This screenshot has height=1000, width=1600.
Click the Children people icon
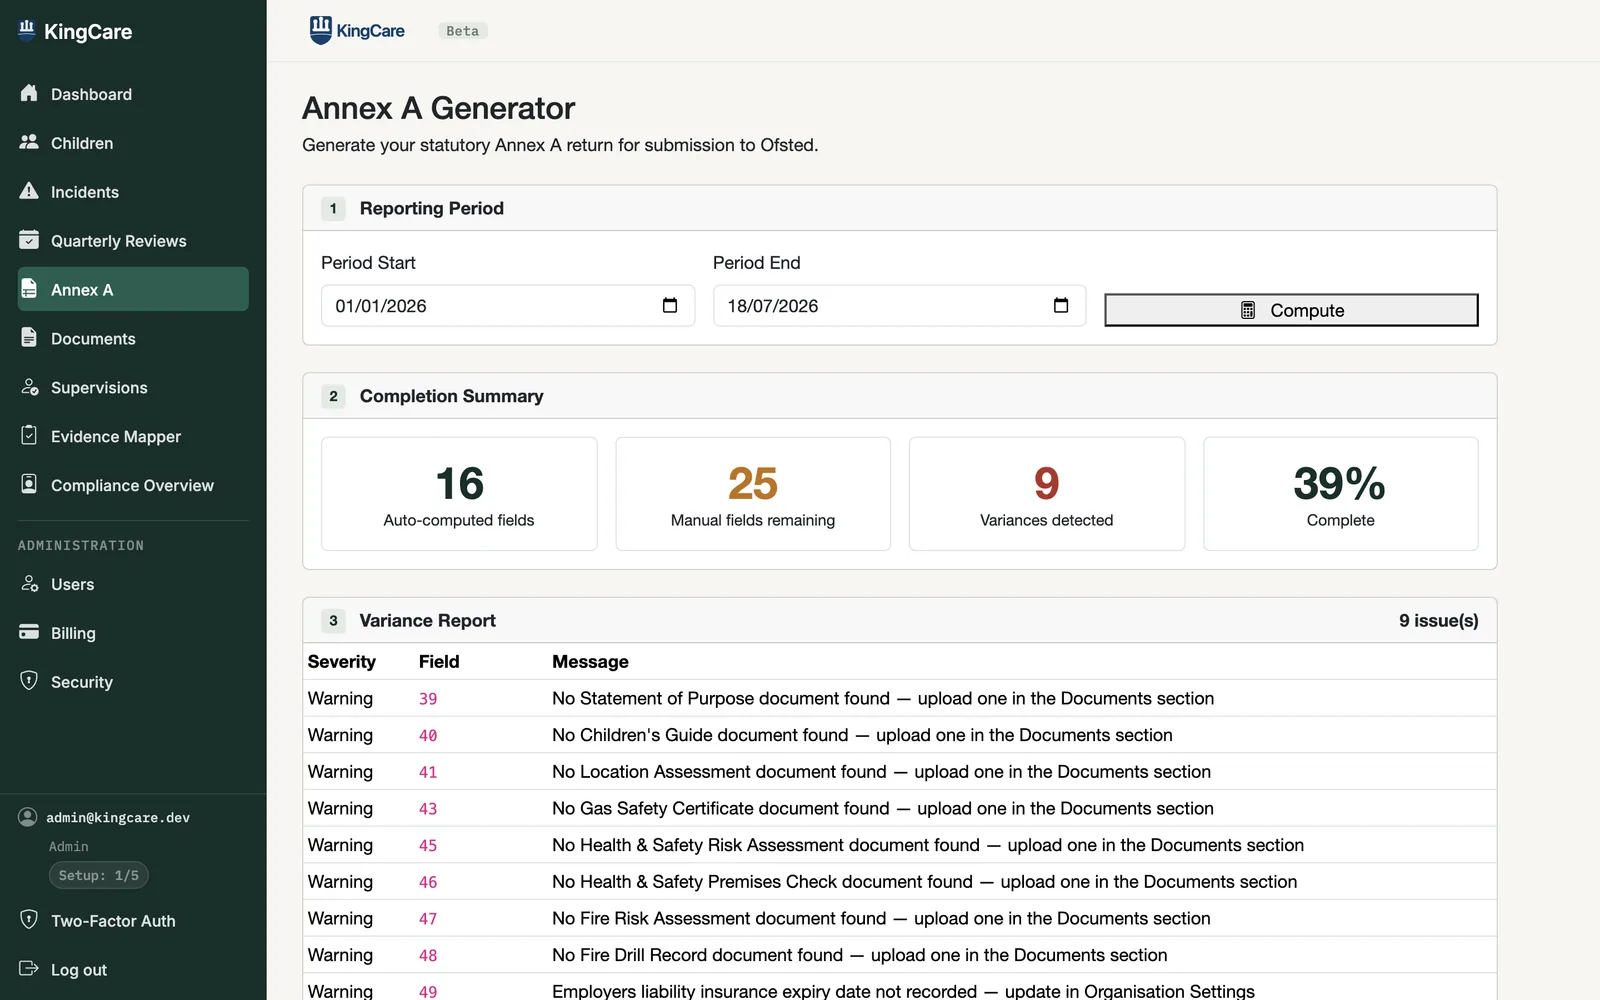(29, 142)
